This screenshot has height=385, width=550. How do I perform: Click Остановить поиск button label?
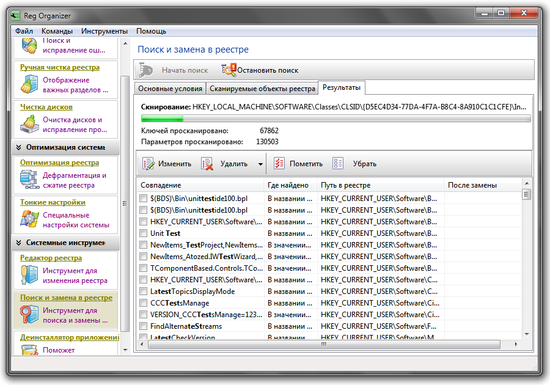coord(268,70)
